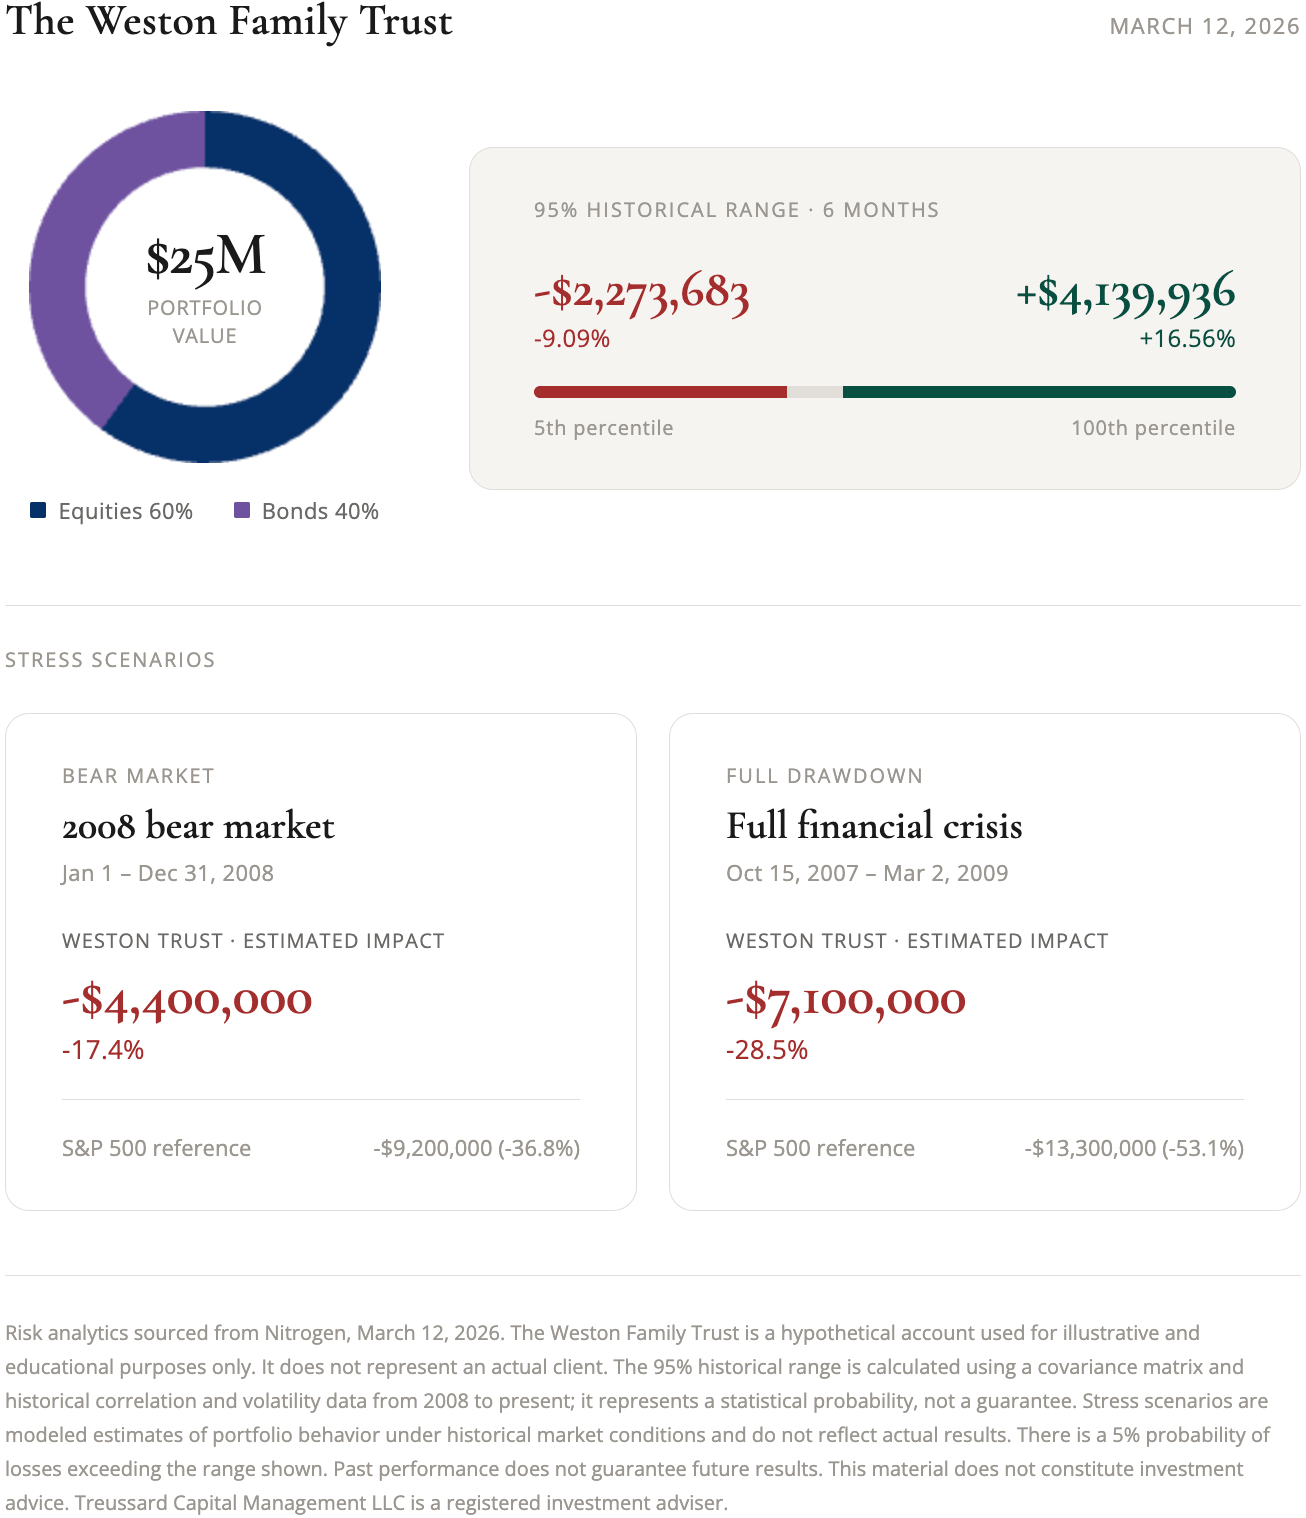Open the 2008 bear market heading
The height and width of the screenshot is (1518, 1306).
tap(198, 826)
